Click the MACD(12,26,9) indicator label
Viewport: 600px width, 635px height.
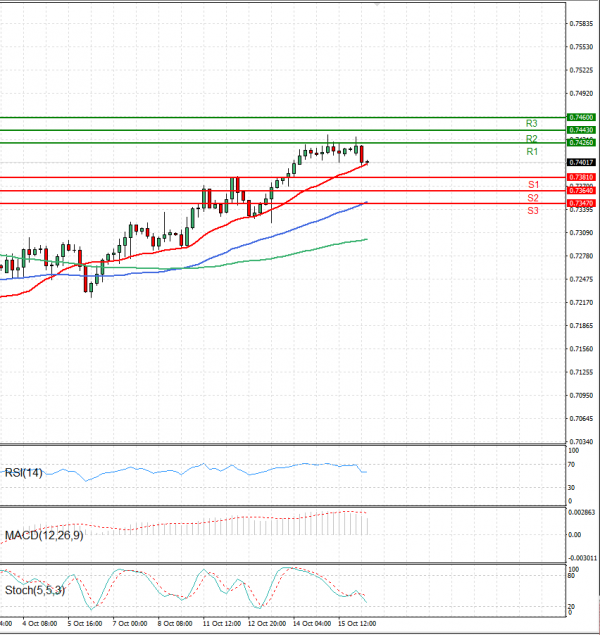tap(44, 535)
